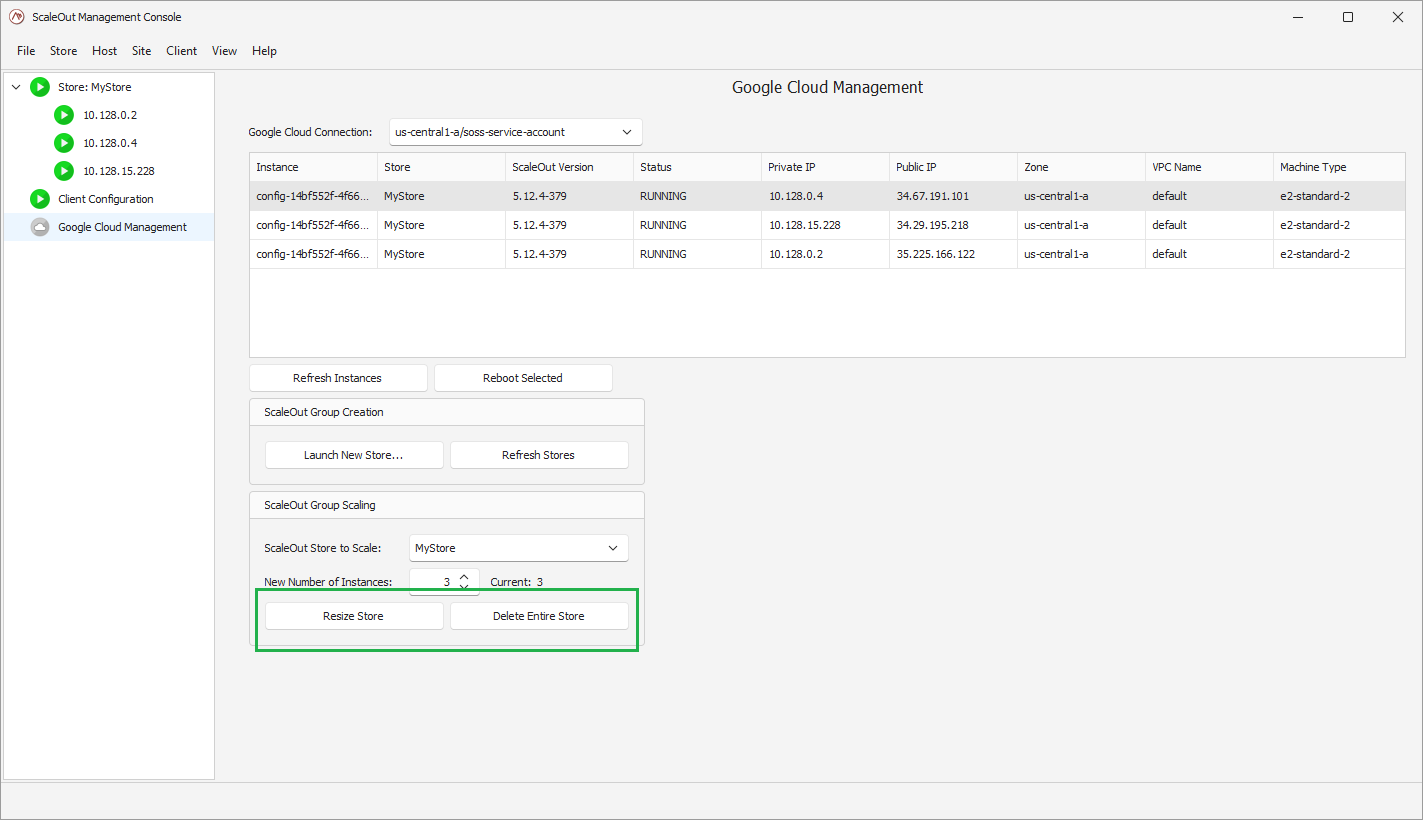Increase the New Number of Instances value
Viewport: 1423px width, 820px height.
[x=464, y=577]
